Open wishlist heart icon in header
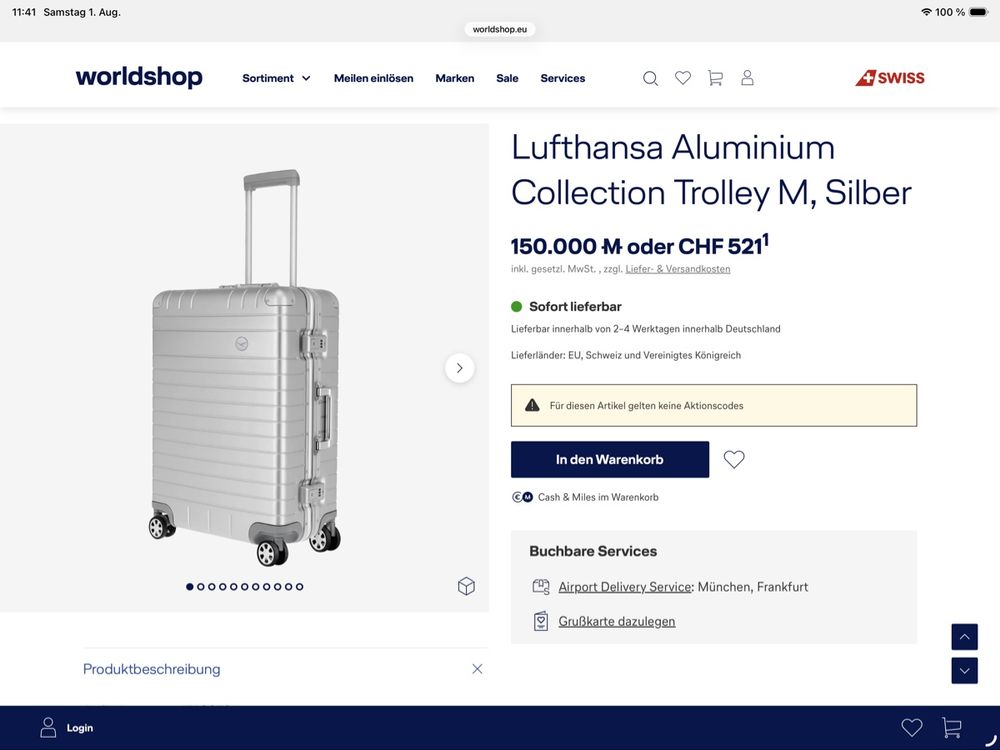This screenshot has width=1000, height=750. coord(682,78)
